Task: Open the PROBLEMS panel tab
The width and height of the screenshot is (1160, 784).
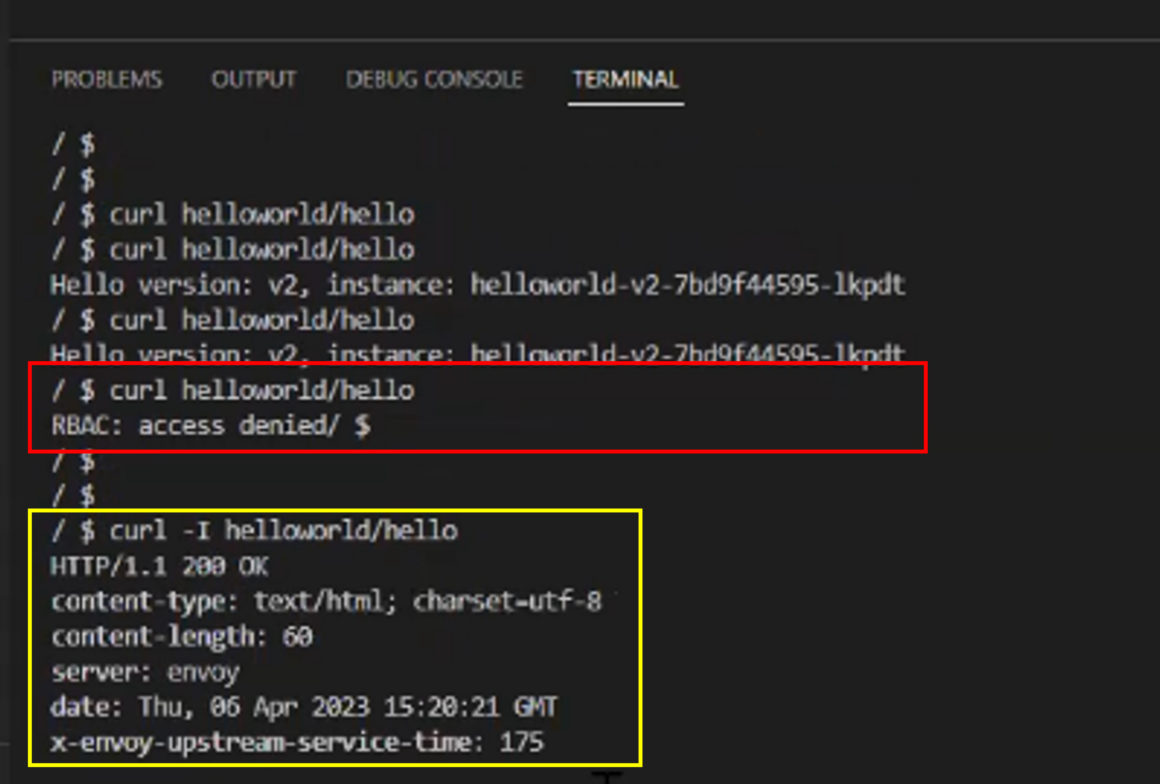Action: point(106,80)
